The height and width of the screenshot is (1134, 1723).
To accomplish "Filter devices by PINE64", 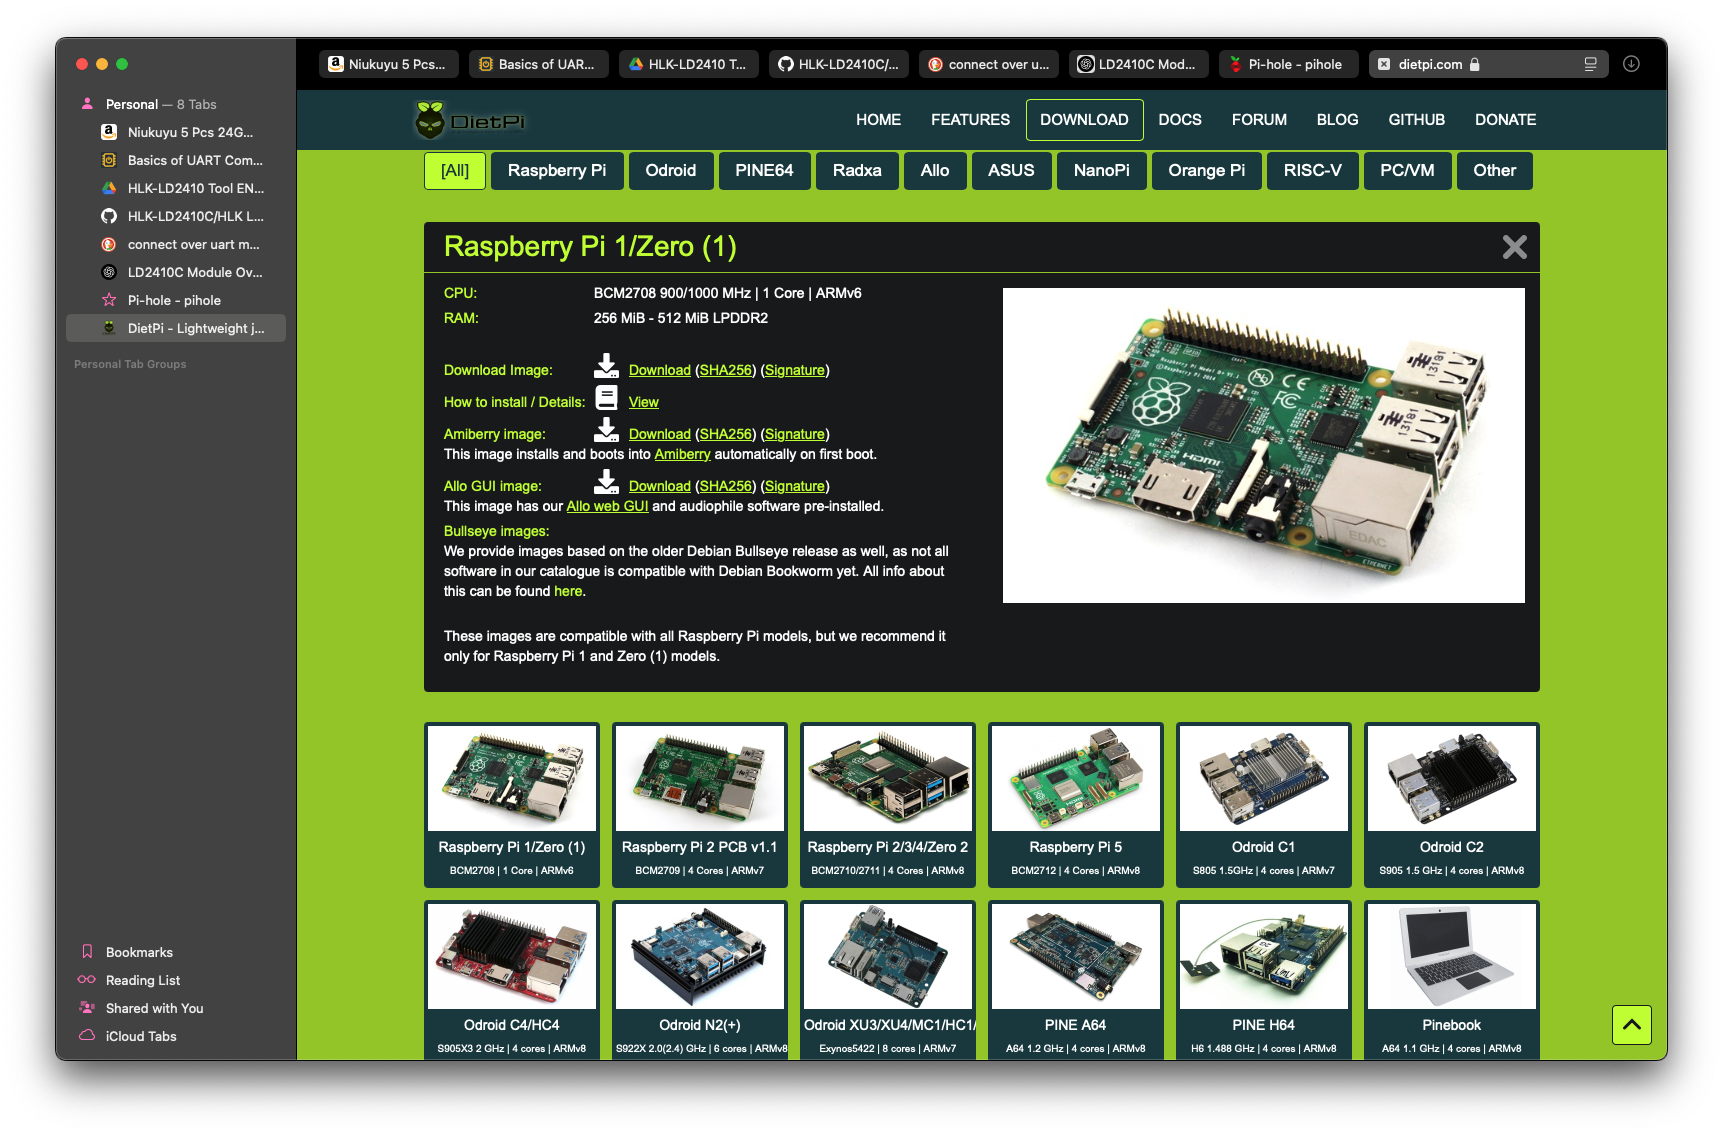I will (764, 171).
